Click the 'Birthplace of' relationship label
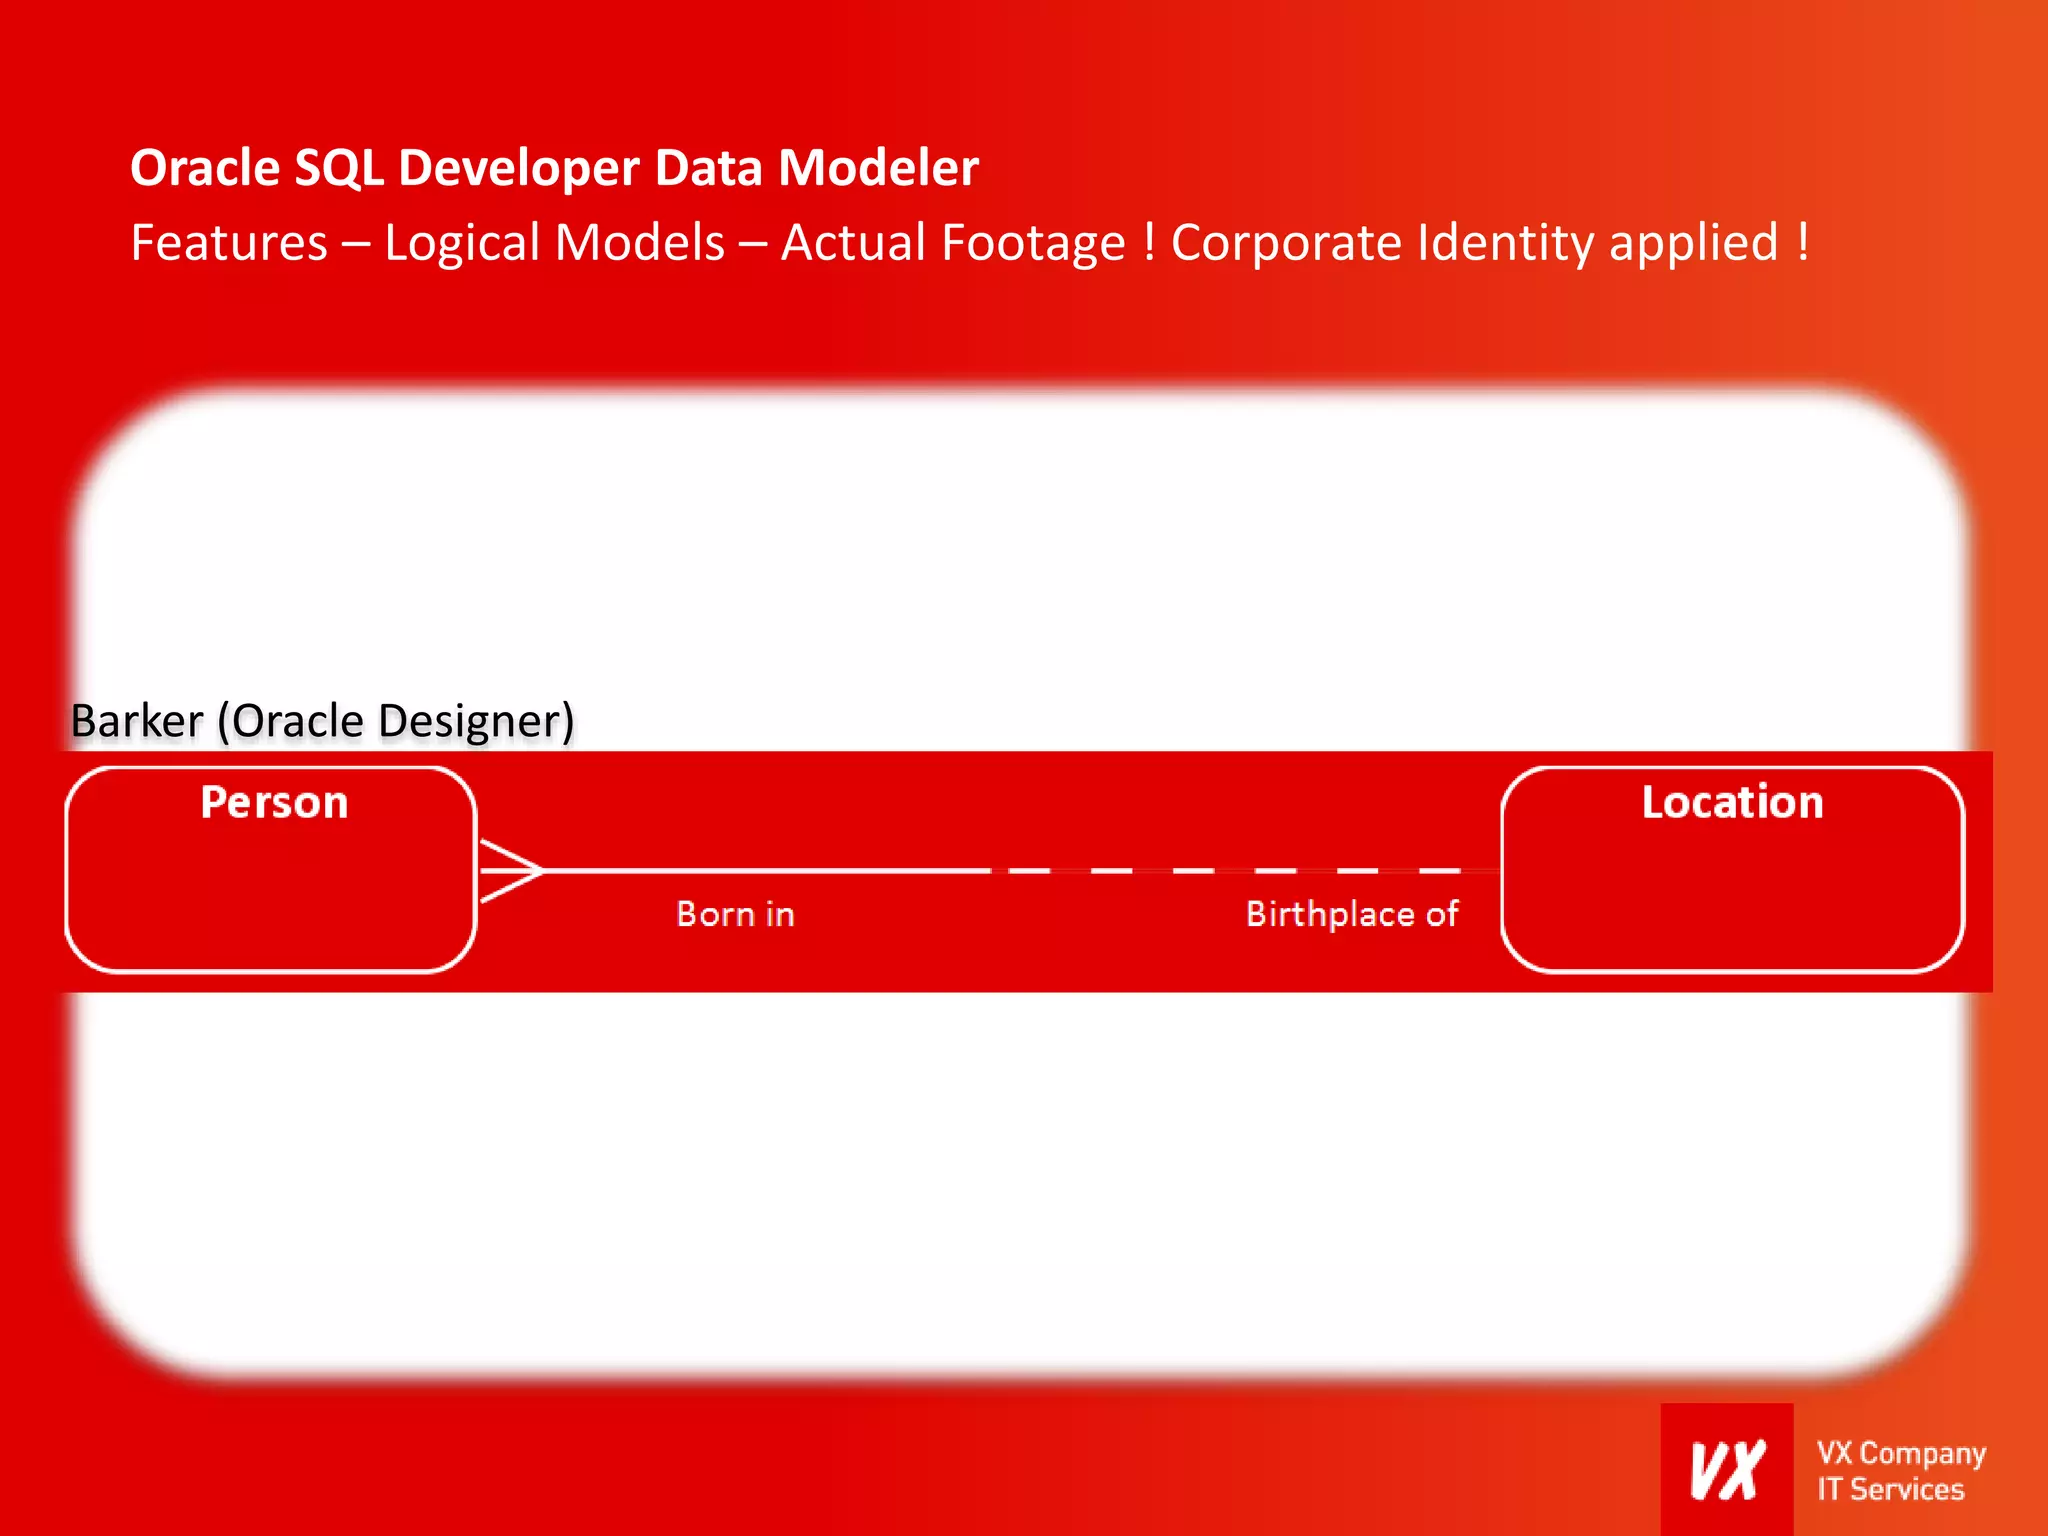 [1352, 914]
